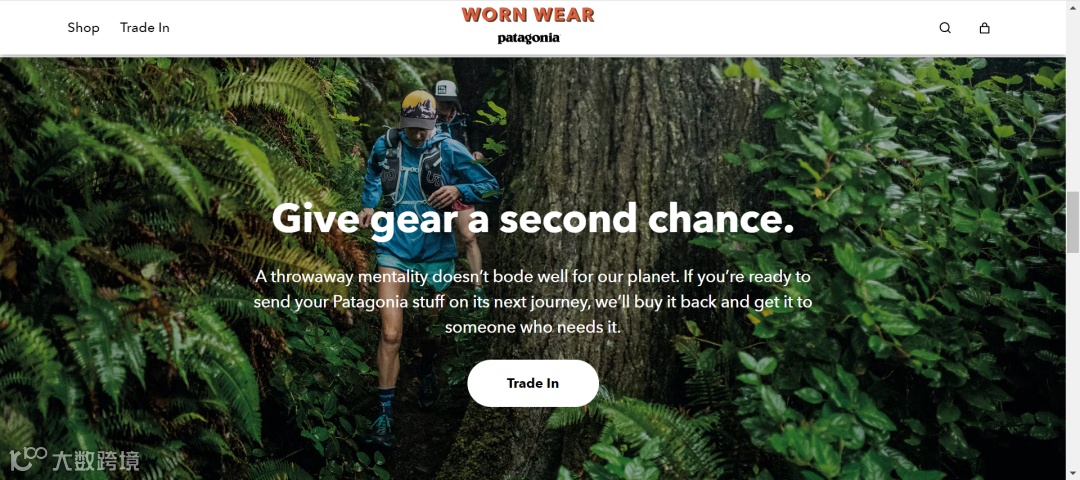This screenshot has height=480, width=1080.
Task: Open the Shop menu in header
Action: click(83, 28)
